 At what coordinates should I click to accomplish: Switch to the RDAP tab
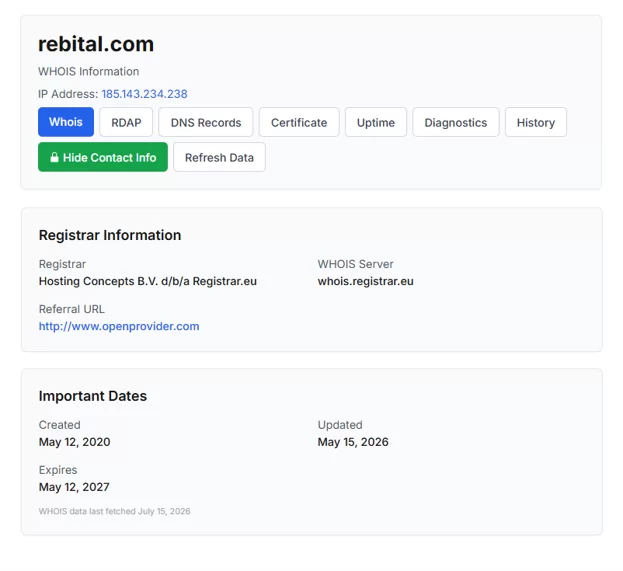click(126, 122)
